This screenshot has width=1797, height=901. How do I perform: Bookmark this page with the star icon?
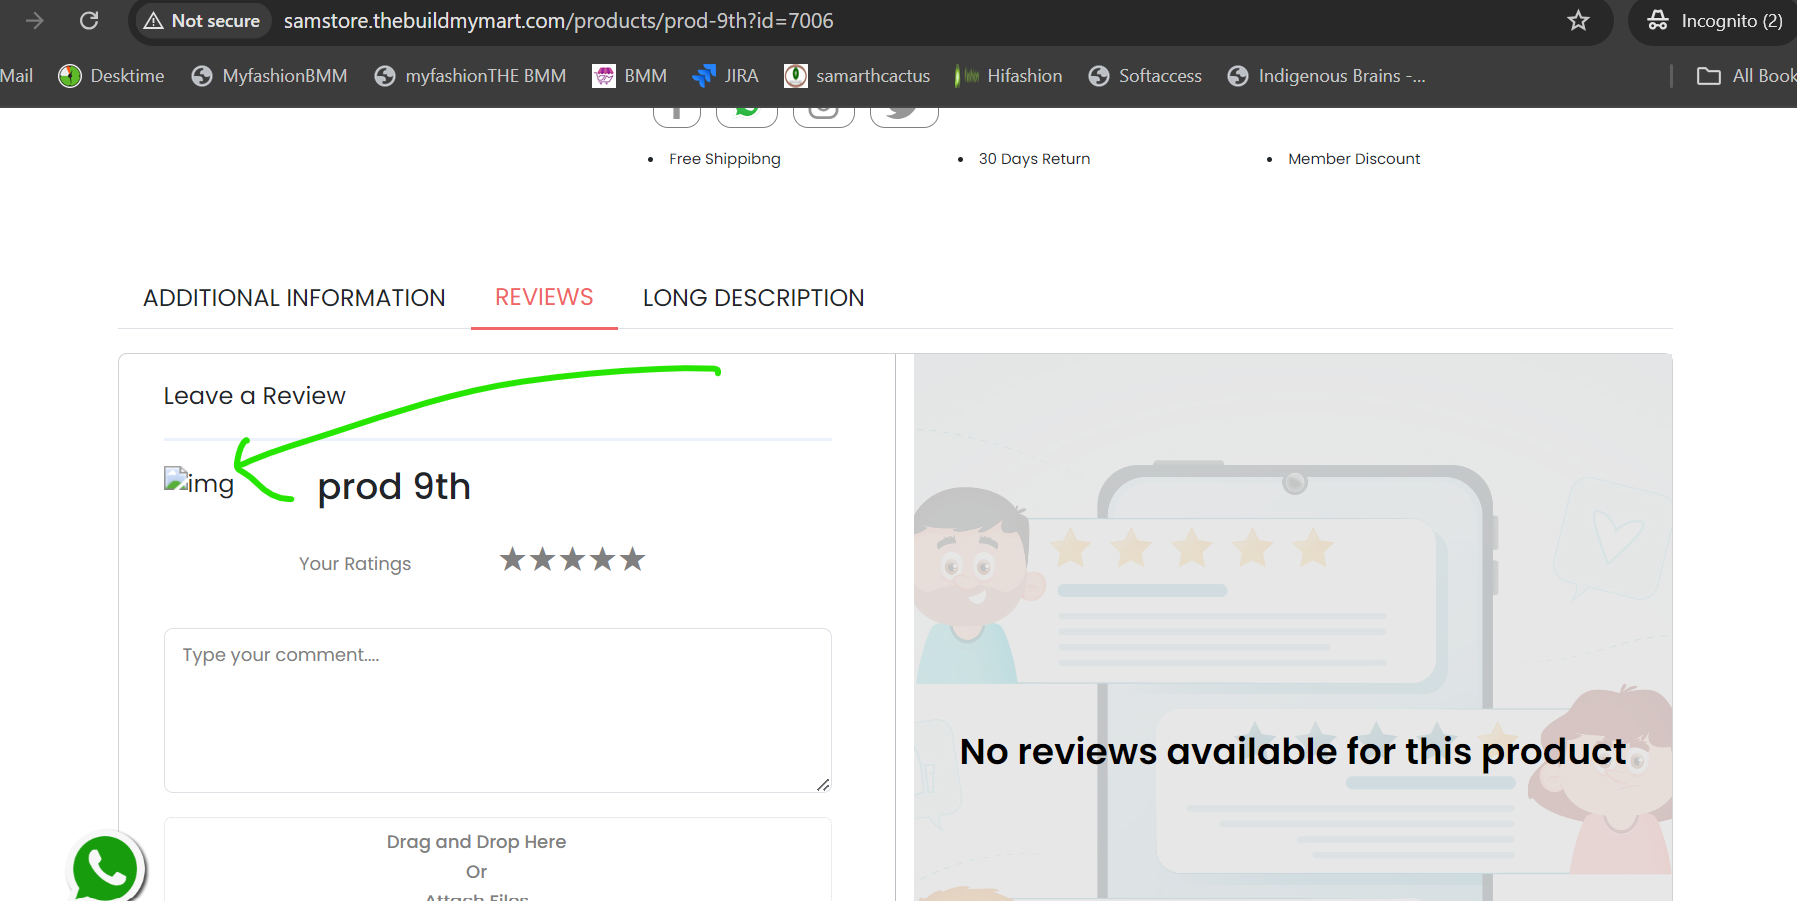(1578, 21)
